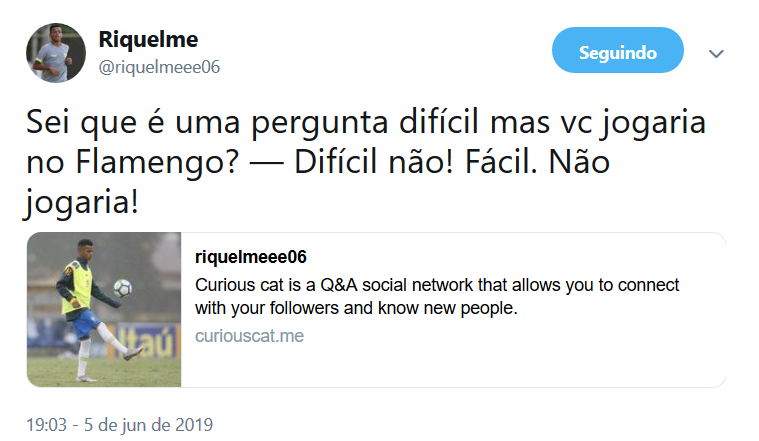
Task: Open the curiouscat.me domain link
Action: tap(249, 336)
